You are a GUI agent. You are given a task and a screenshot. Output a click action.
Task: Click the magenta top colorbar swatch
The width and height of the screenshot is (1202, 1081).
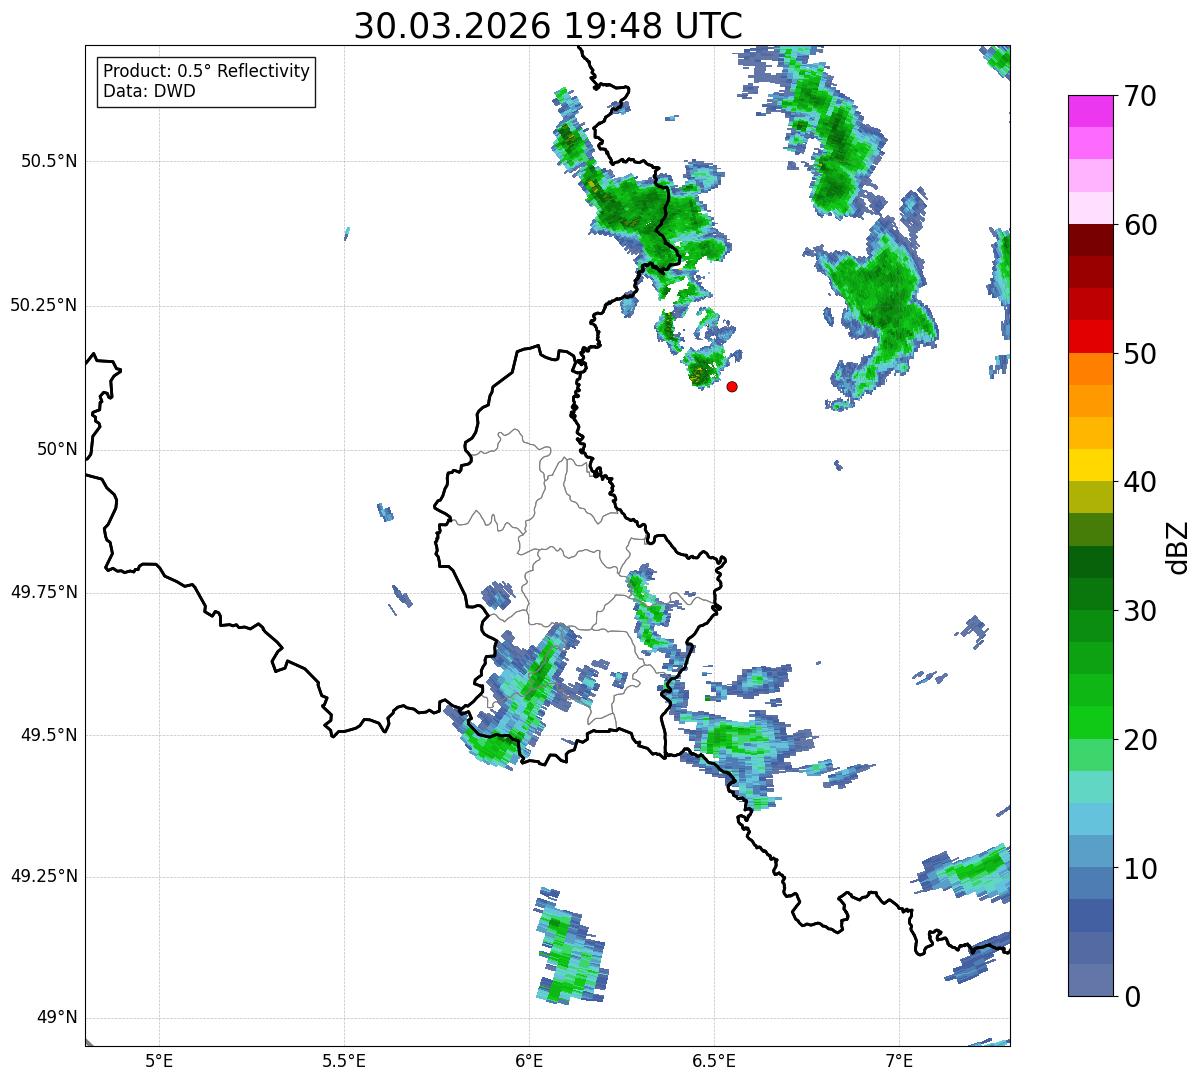[x=1090, y=111]
